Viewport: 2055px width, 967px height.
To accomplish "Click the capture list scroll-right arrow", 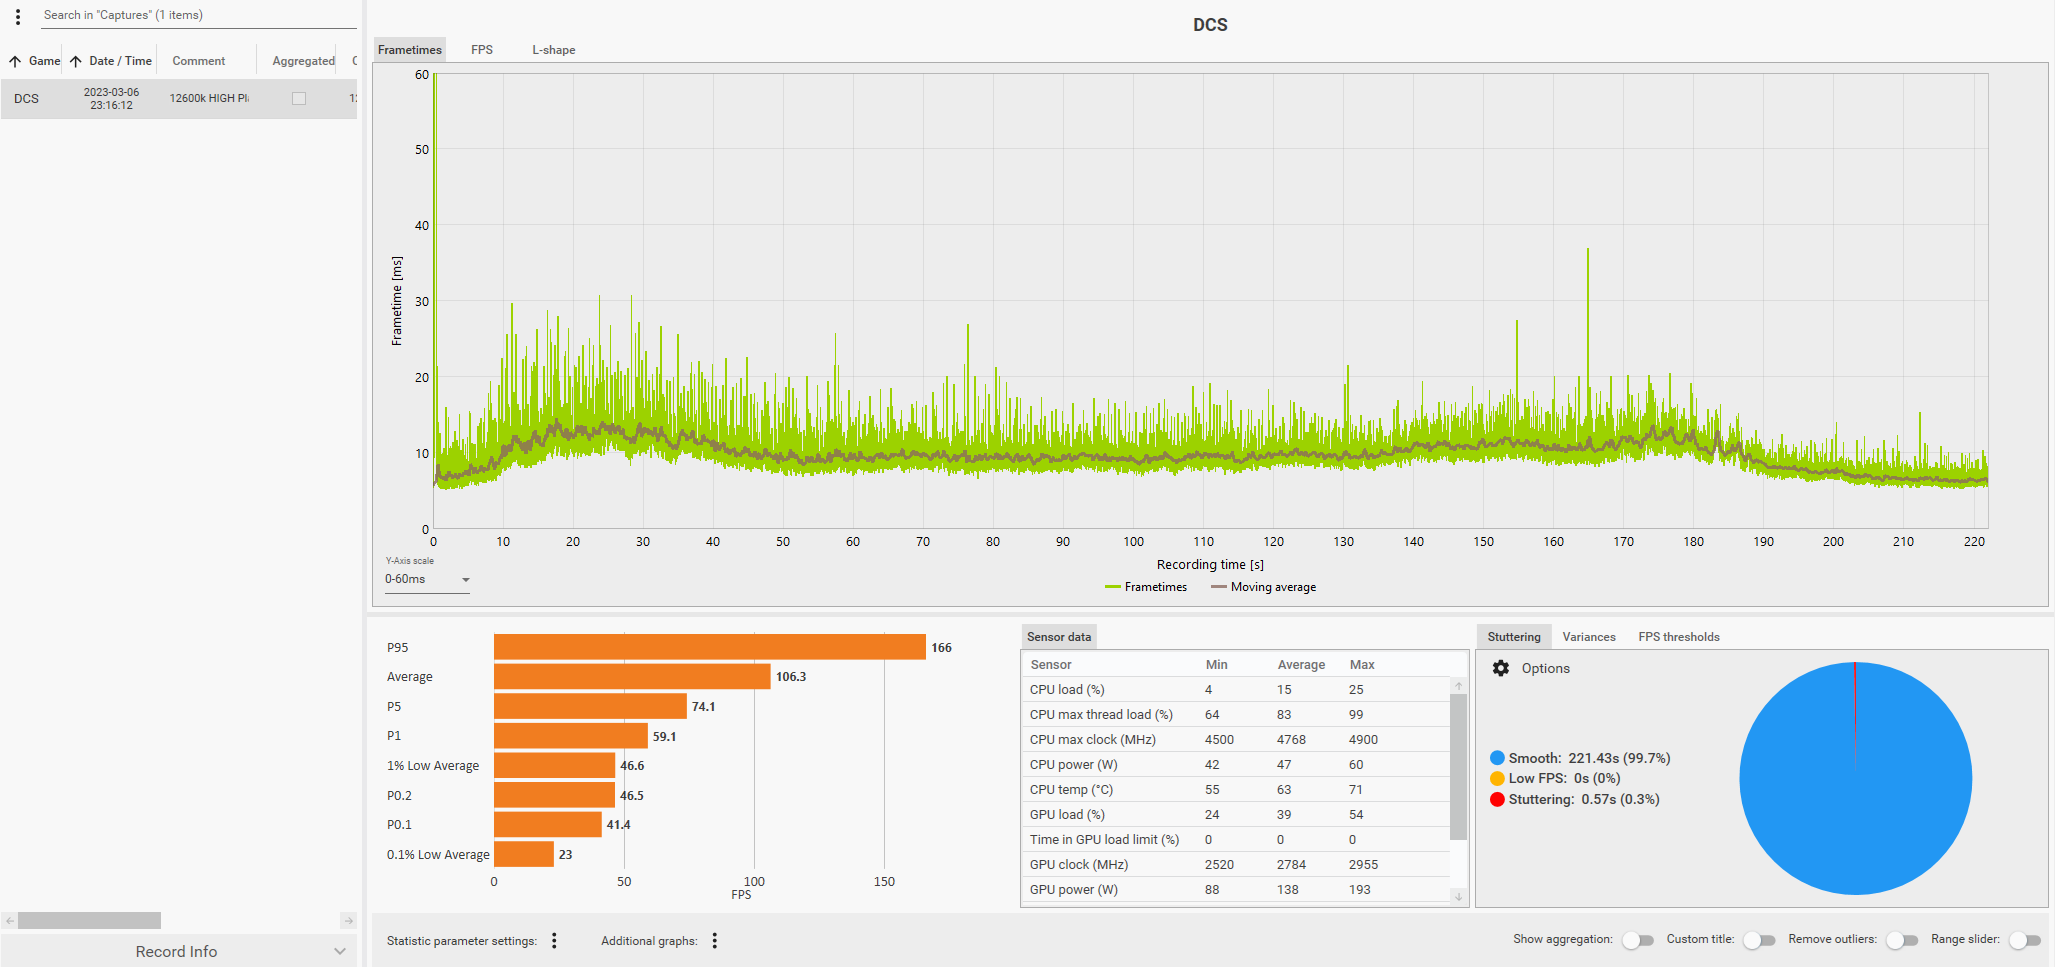I will pyautogui.click(x=348, y=921).
